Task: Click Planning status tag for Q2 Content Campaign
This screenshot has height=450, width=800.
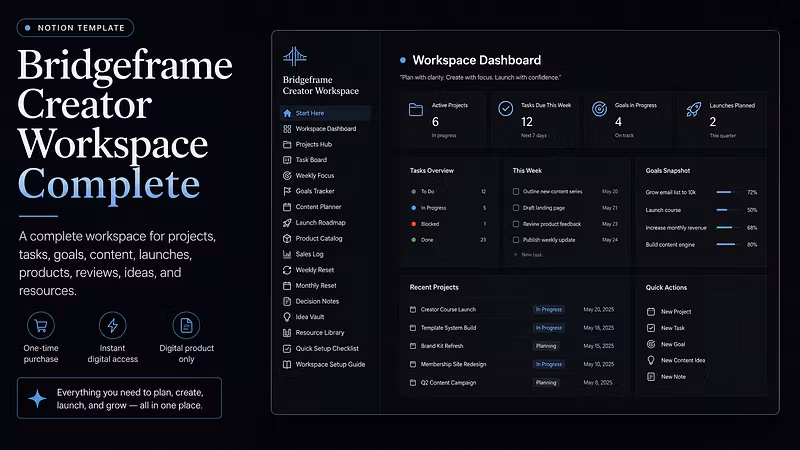Action: 546,383
